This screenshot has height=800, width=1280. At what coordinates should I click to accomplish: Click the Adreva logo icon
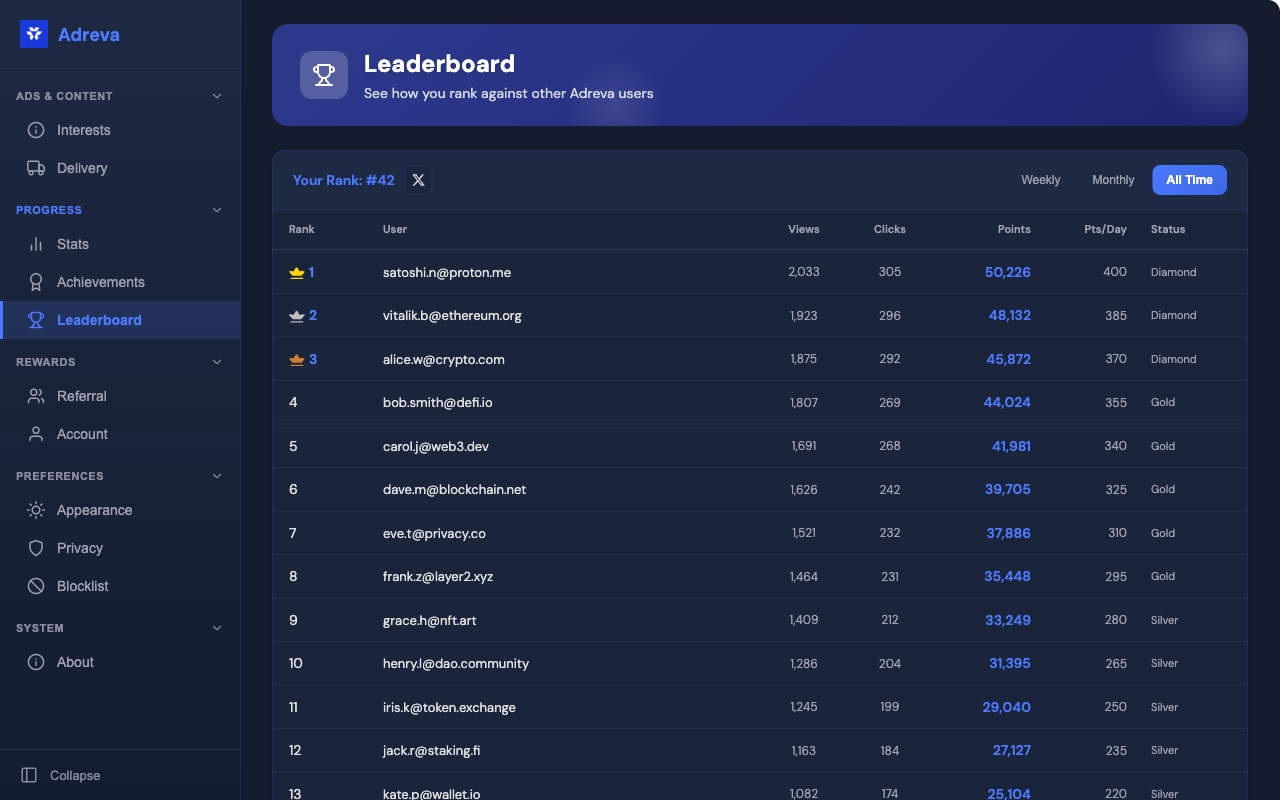click(x=34, y=34)
